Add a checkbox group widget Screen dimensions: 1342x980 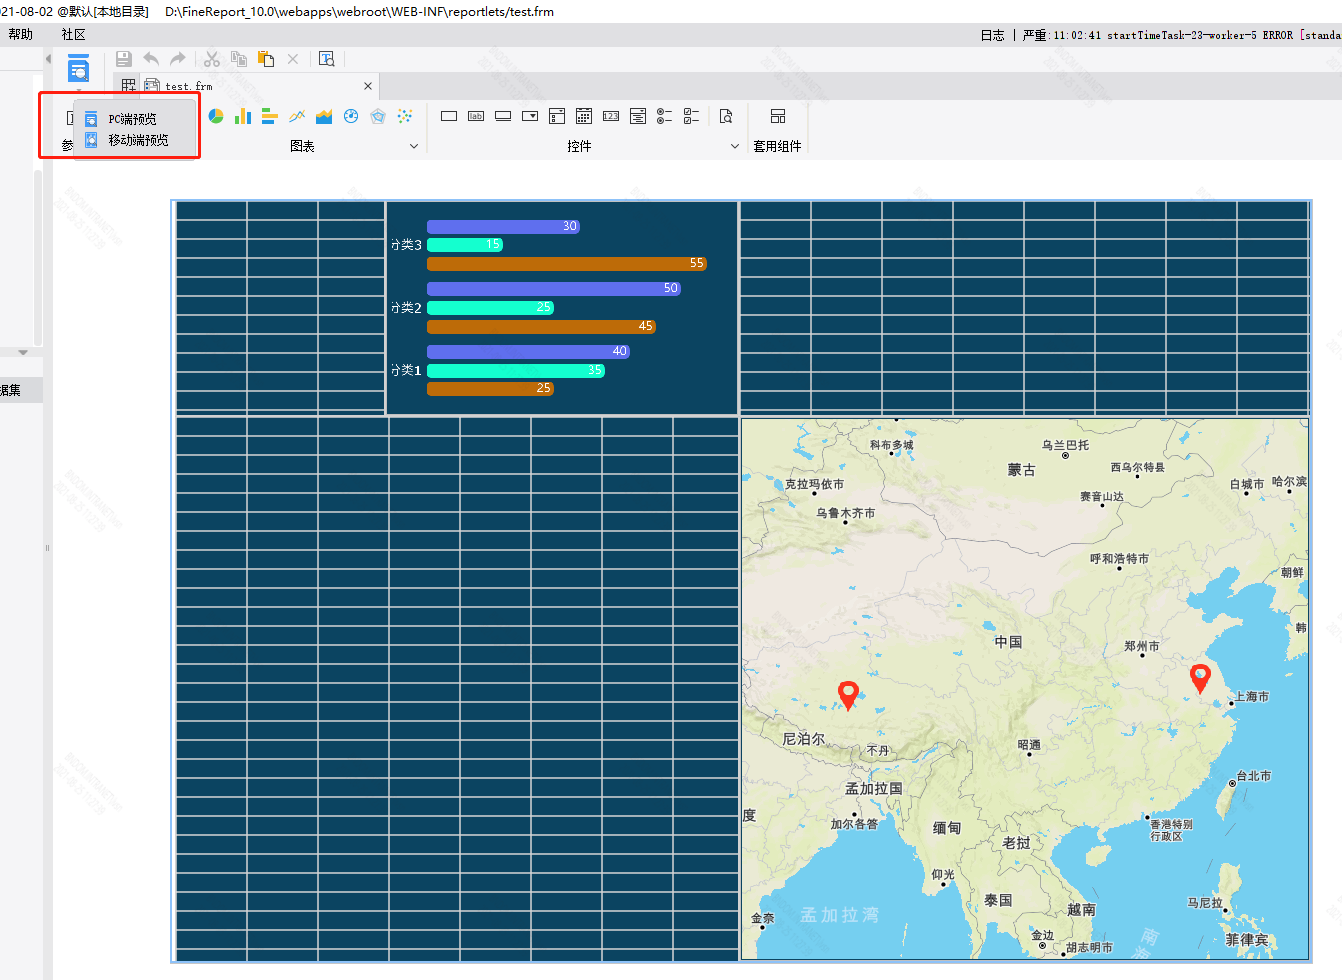pyautogui.click(x=692, y=116)
